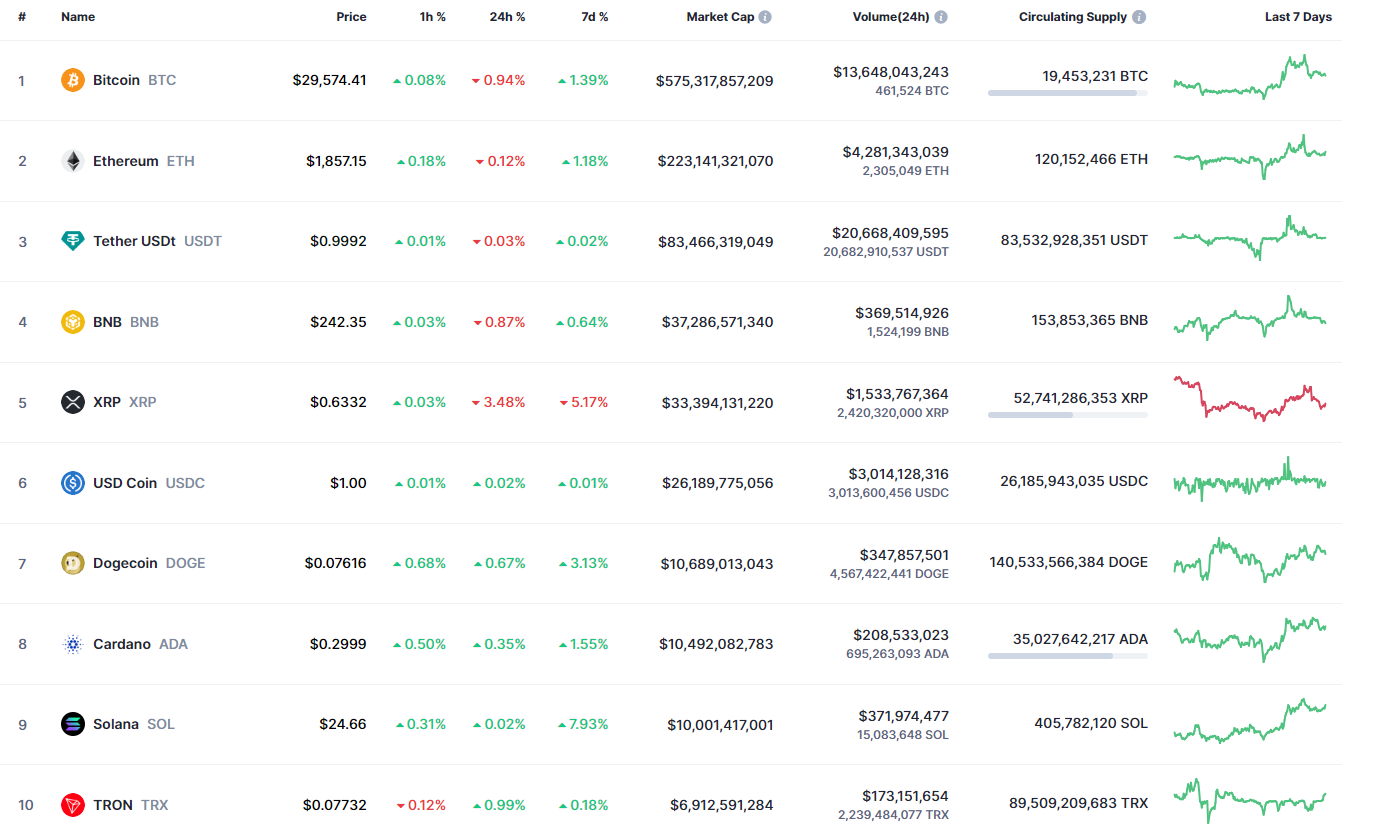Click the Dogecoin logo icon
Screen dimensions: 1375x838
click(72, 563)
